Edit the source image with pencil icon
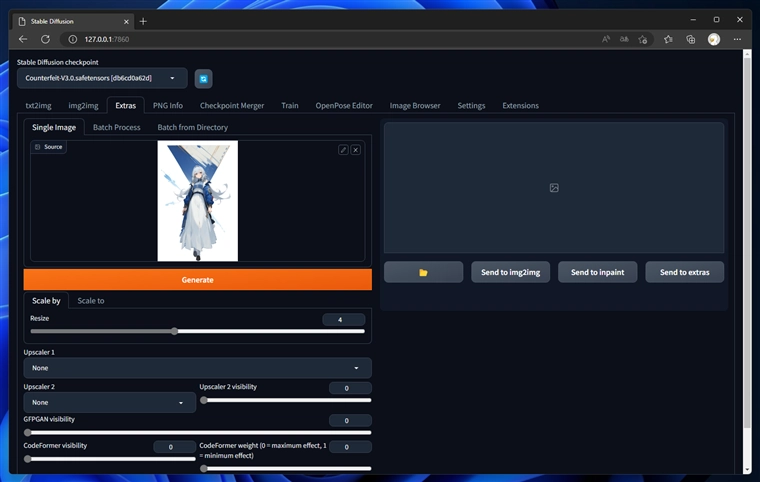The image size is (760, 482). [x=343, y=150]
